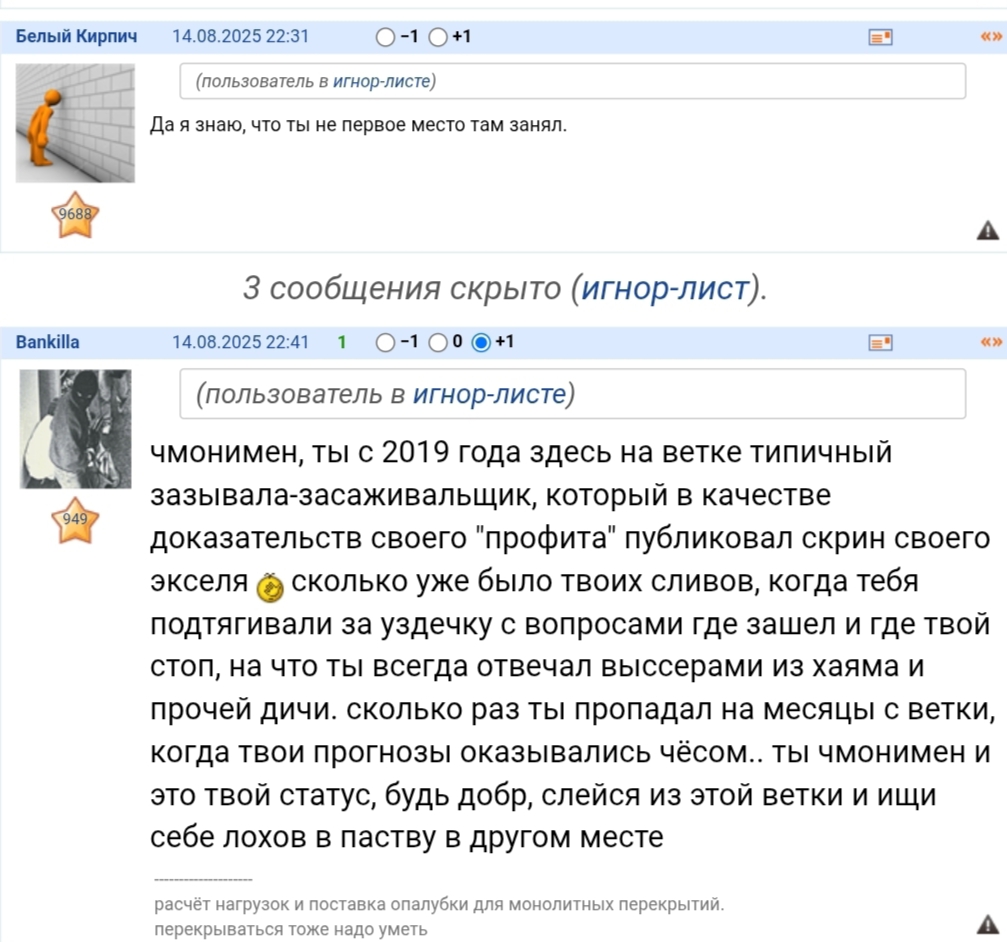
Task: Open игнор-лист link in hidden messages notice
Action: (665, 288)
